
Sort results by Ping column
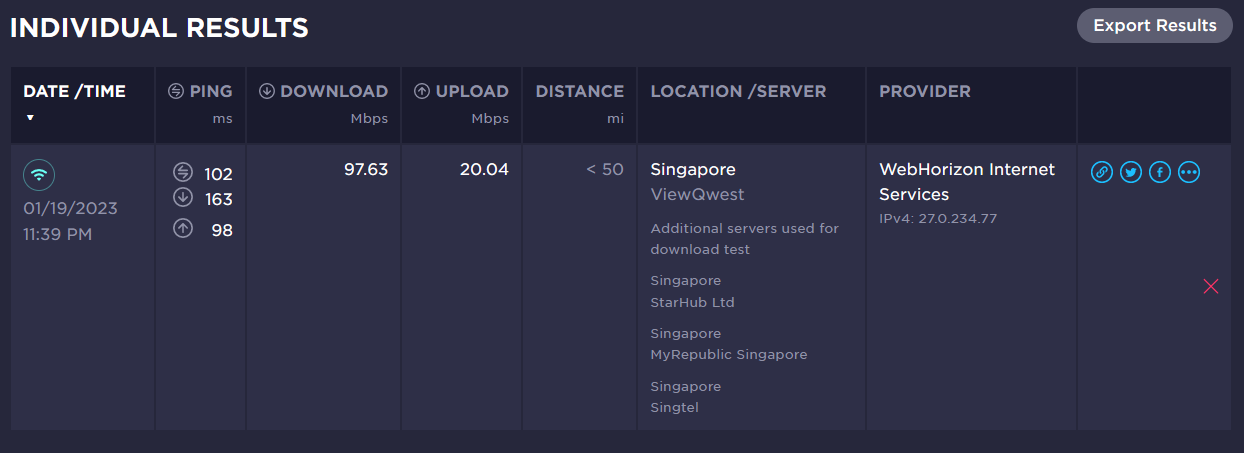212,91
